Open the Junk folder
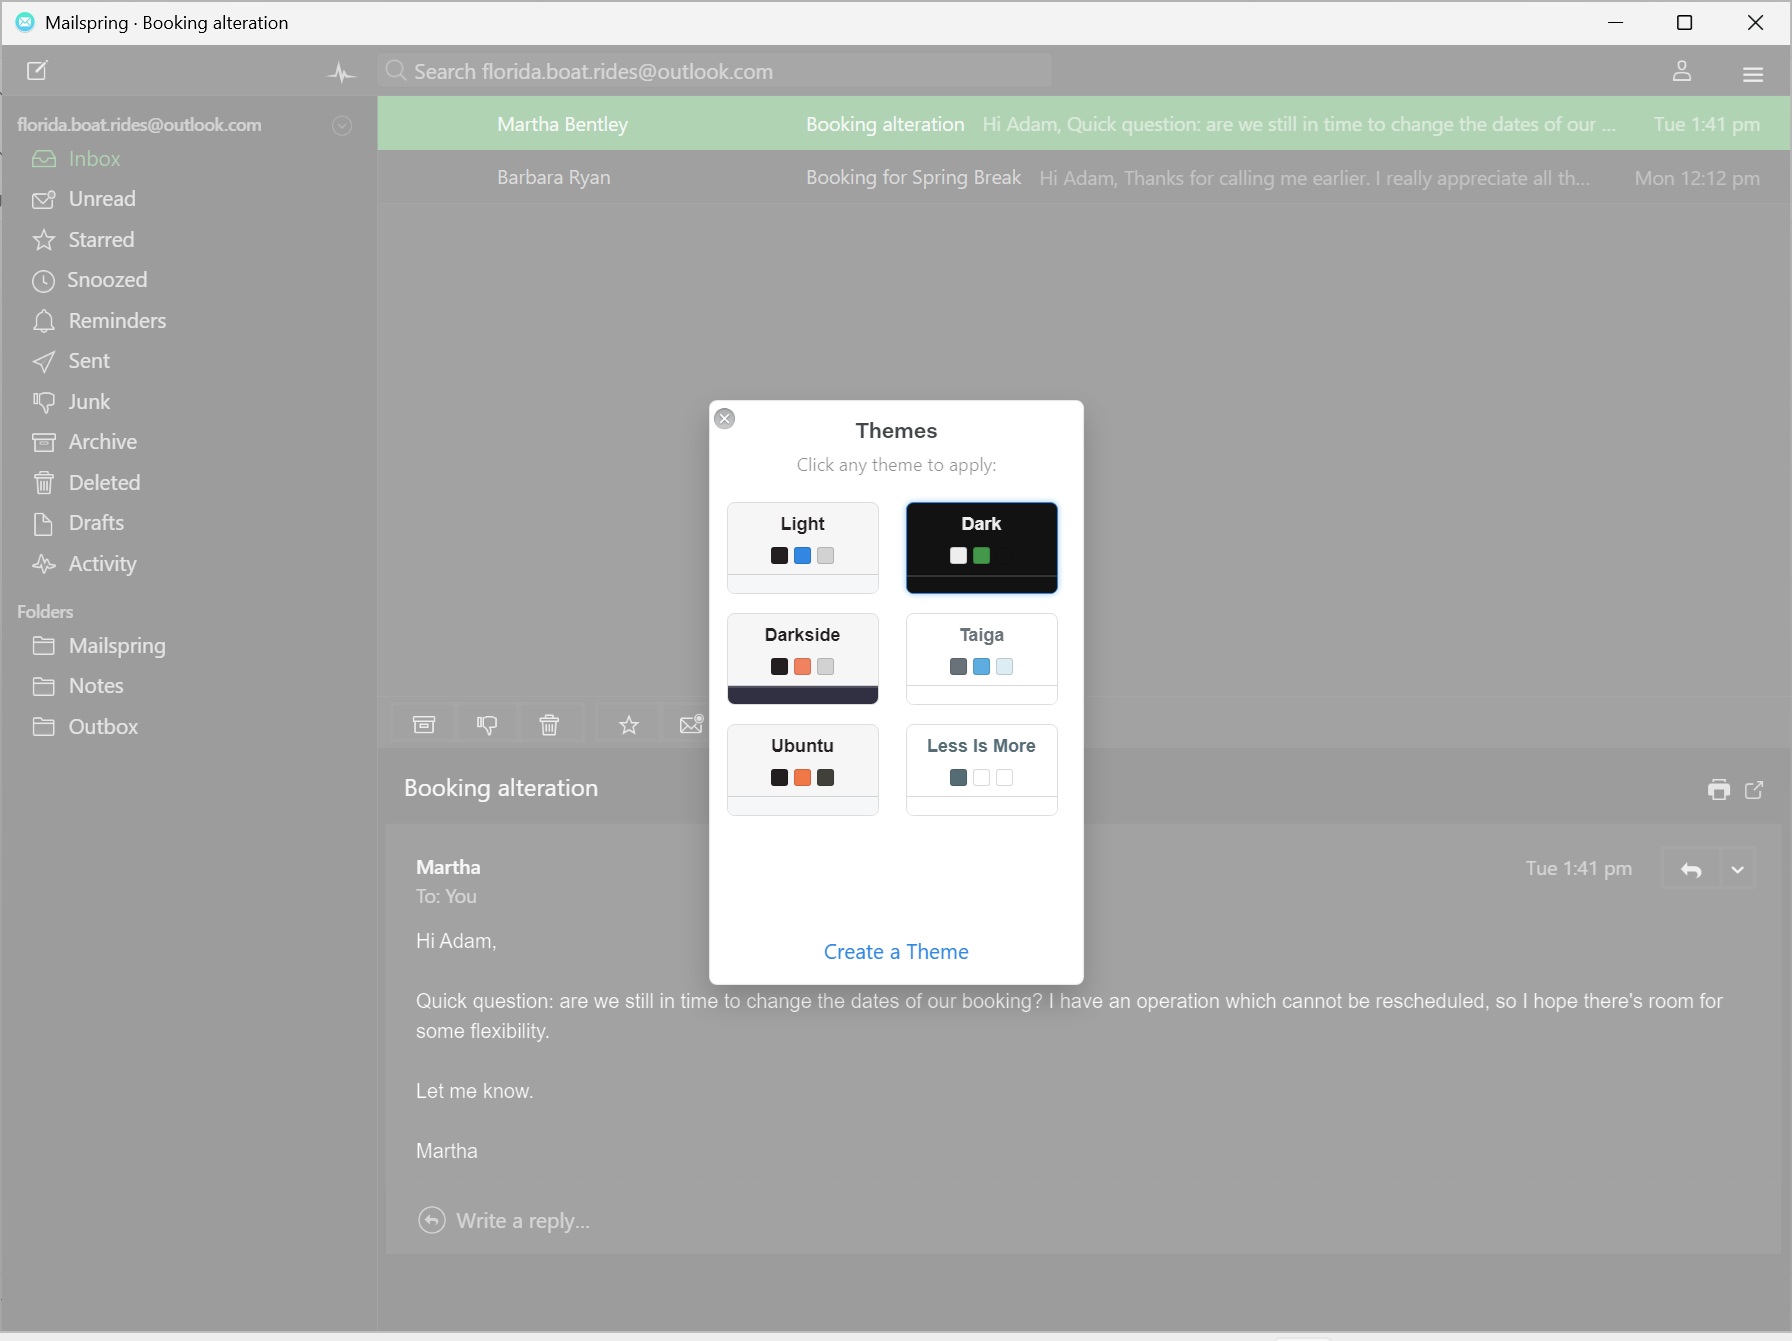The image size is (1792, 1341). 88,402
